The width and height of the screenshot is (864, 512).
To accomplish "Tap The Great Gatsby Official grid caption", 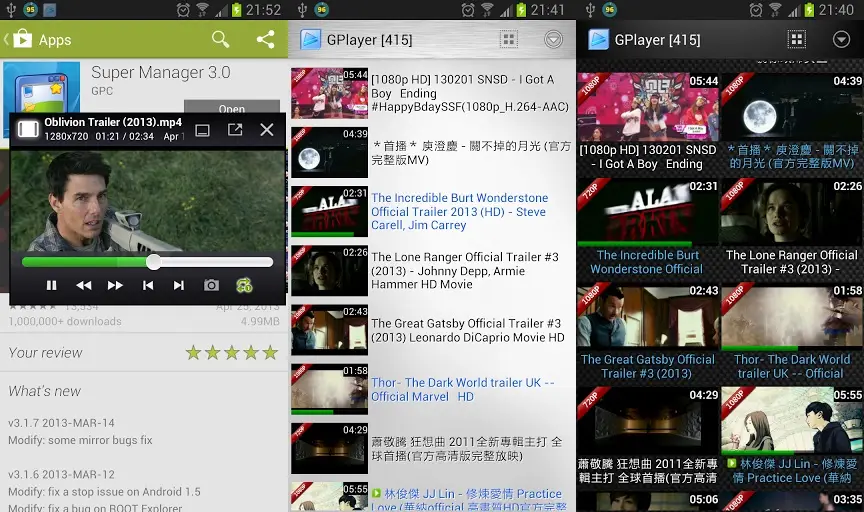I will [x=647, y=367].
